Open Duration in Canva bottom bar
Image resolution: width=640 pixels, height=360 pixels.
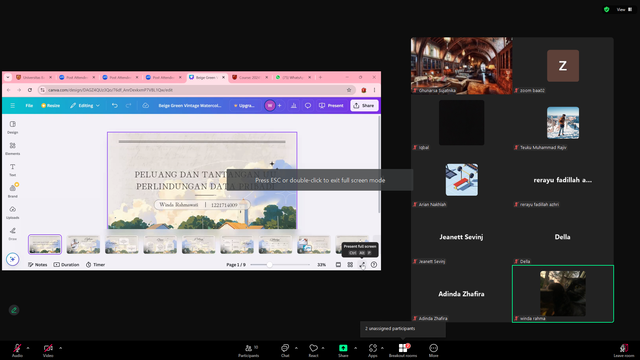[67, 264]
